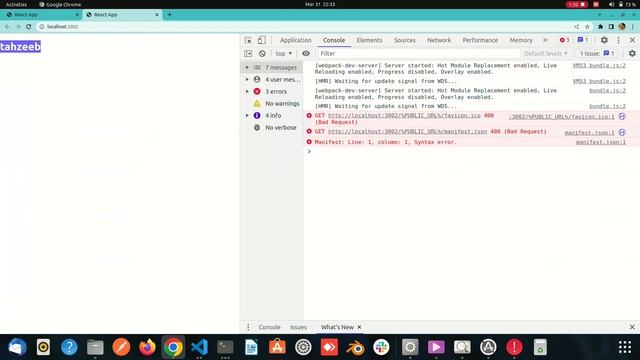
Task: Close the bottom drawer panel
Action: [632, 327]
